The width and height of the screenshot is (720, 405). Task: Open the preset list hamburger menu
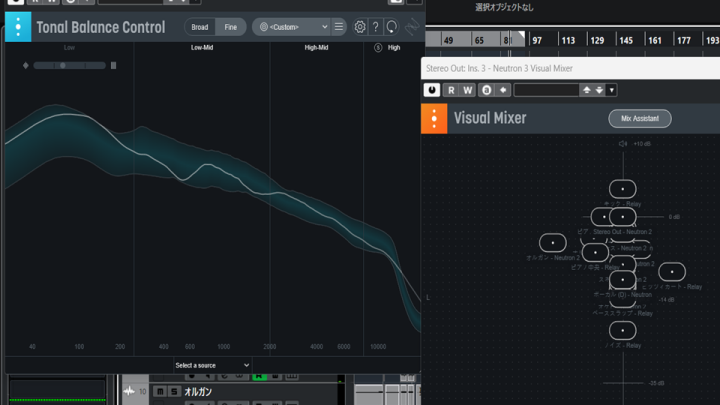338,27
